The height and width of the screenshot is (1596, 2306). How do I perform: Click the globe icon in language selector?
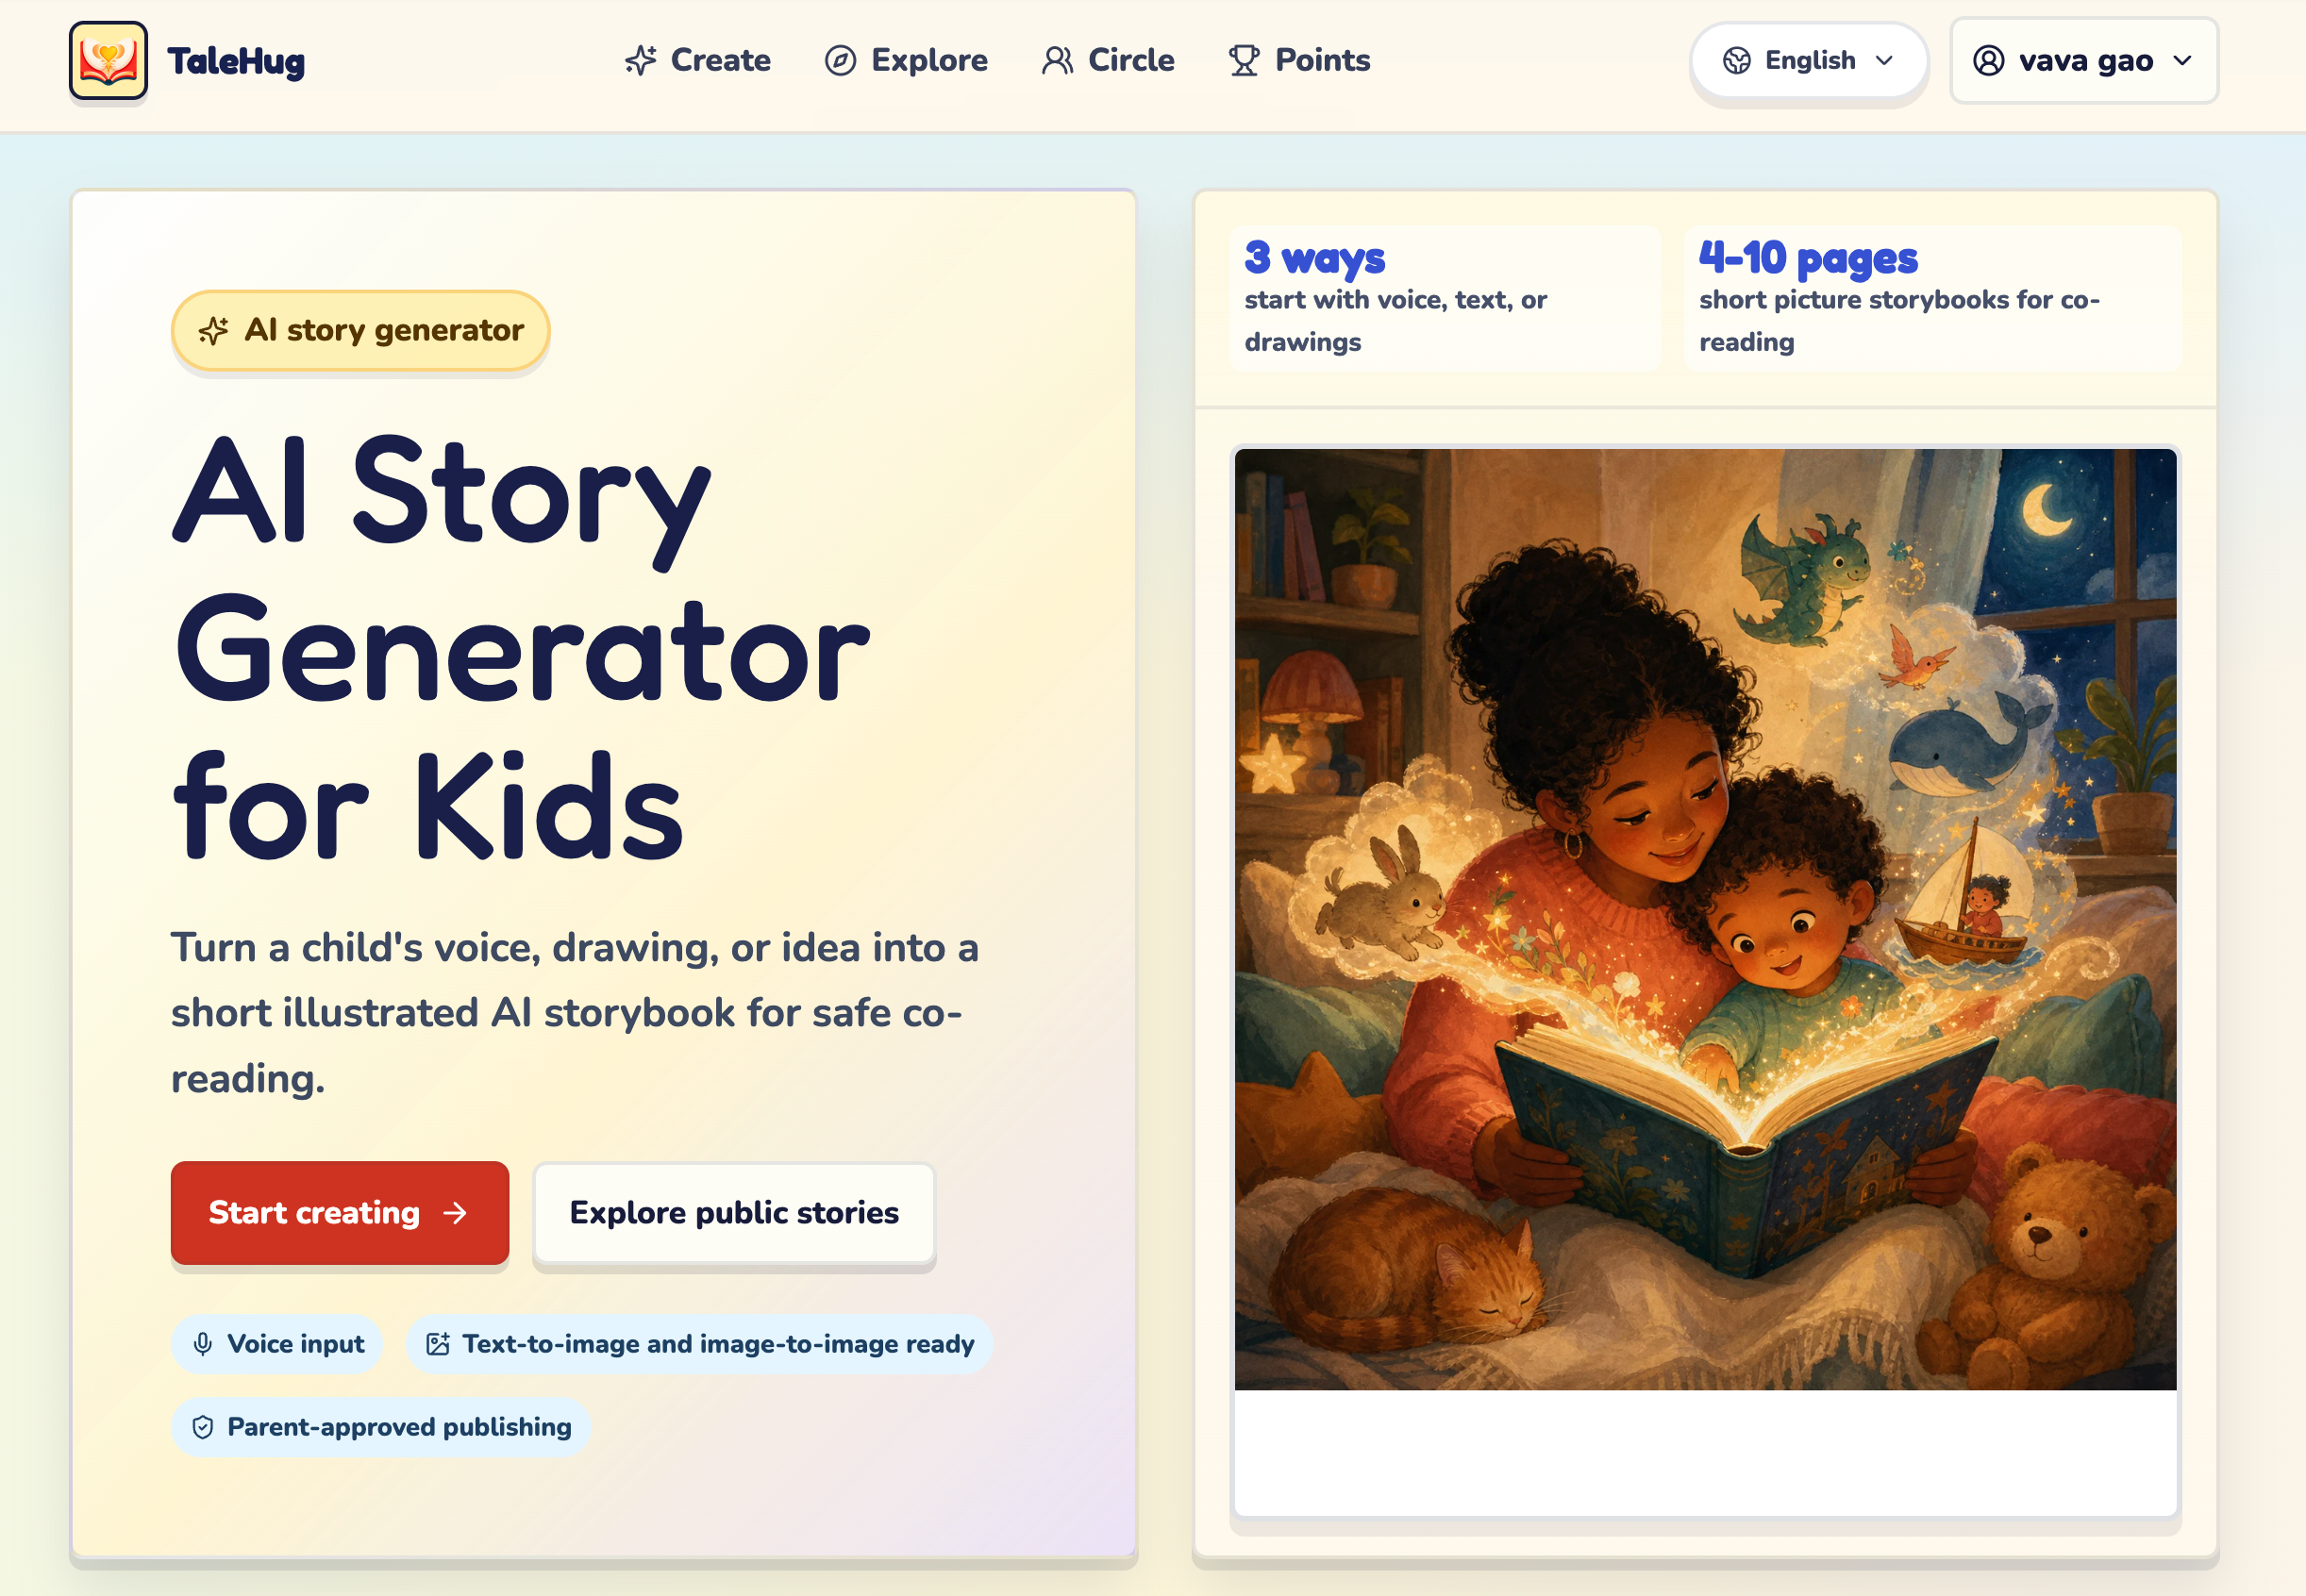(x=1737, y=61)
